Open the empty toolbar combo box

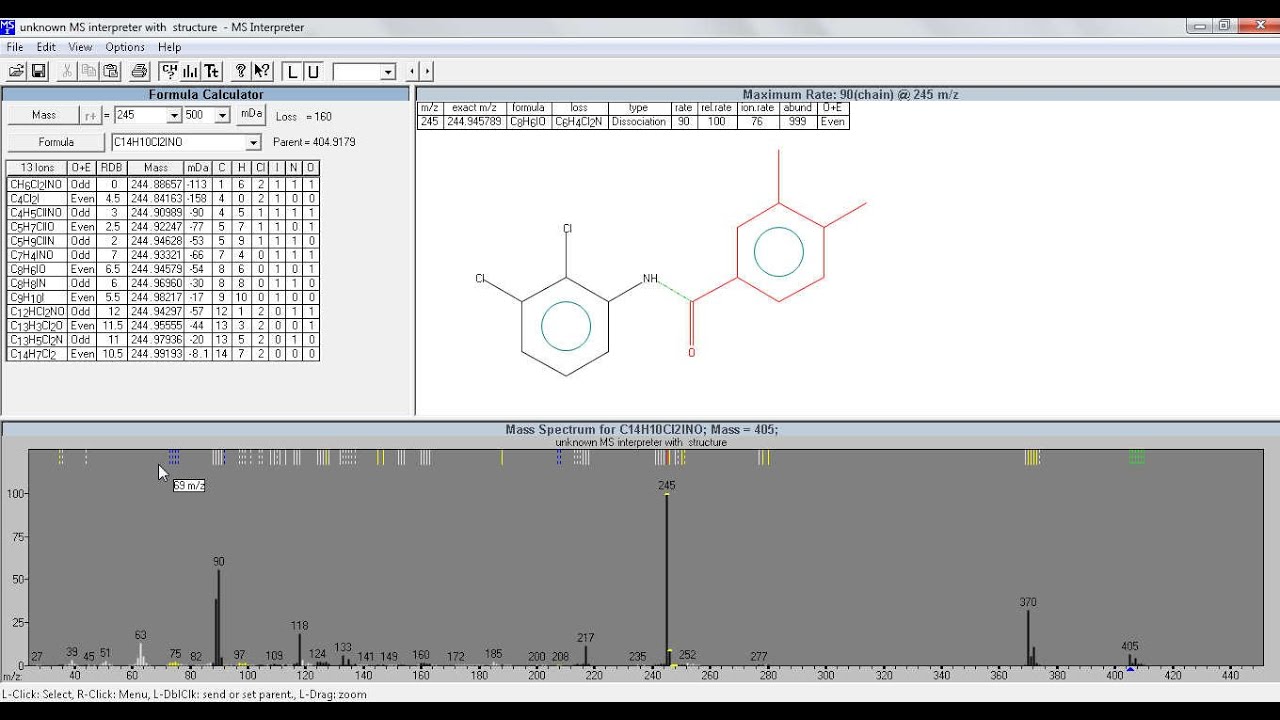point(388,72)
